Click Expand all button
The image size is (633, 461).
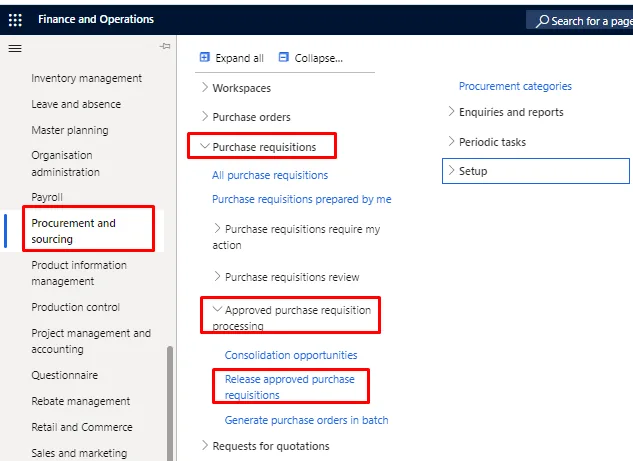[x=232, y=58]
